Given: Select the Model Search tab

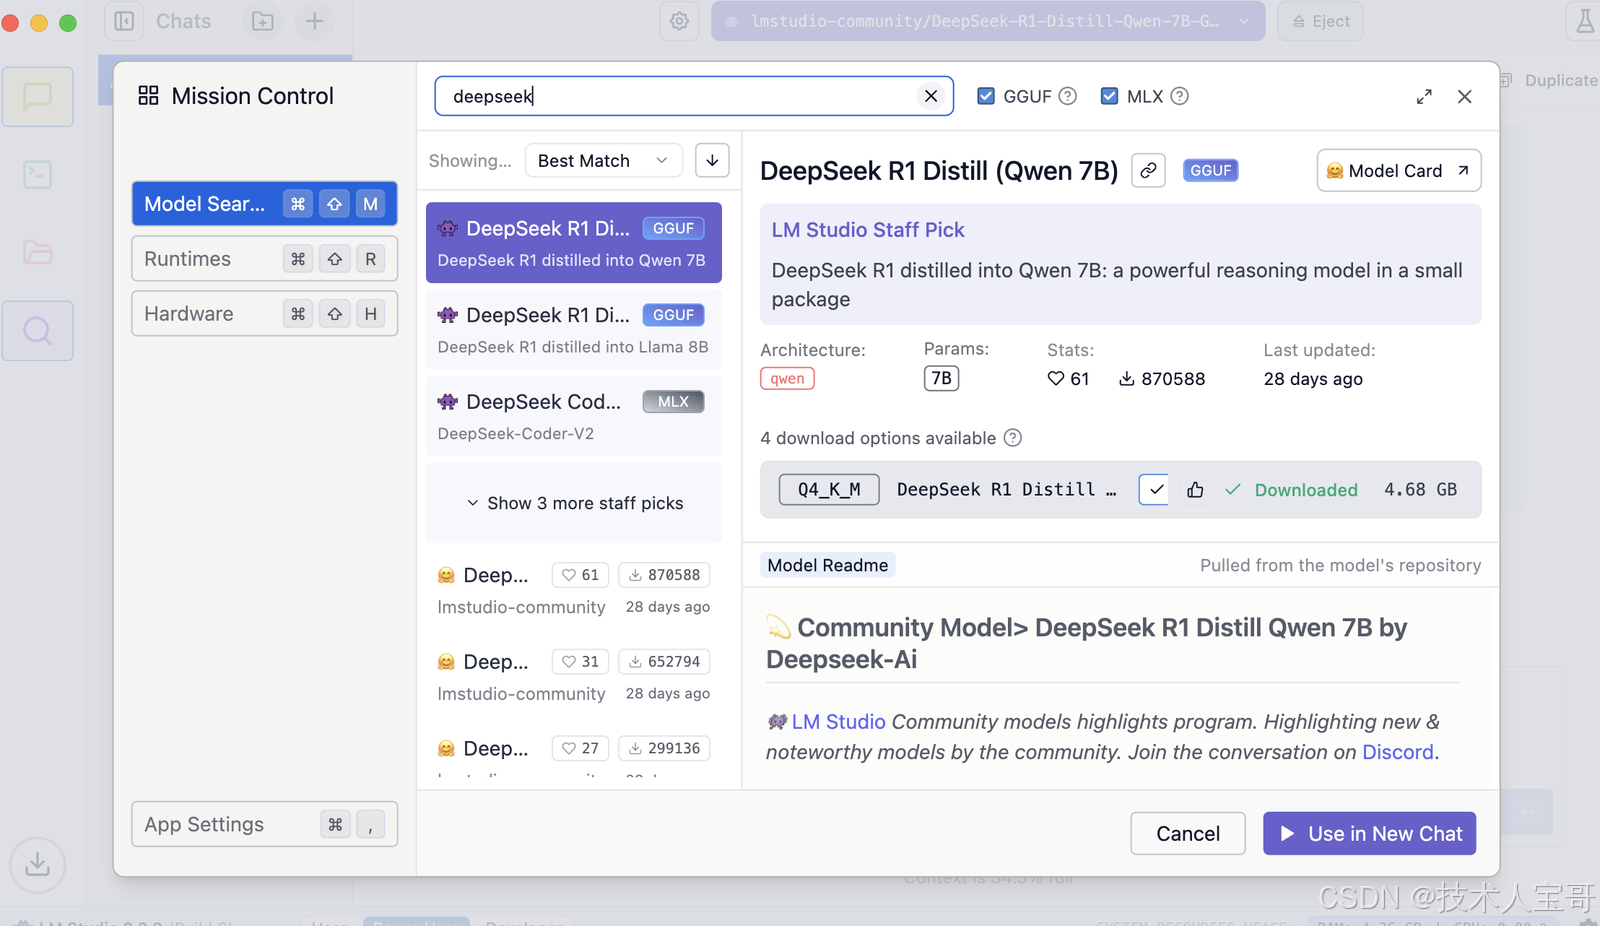Looking at the screenshot, I should click(x=264, y=204).
